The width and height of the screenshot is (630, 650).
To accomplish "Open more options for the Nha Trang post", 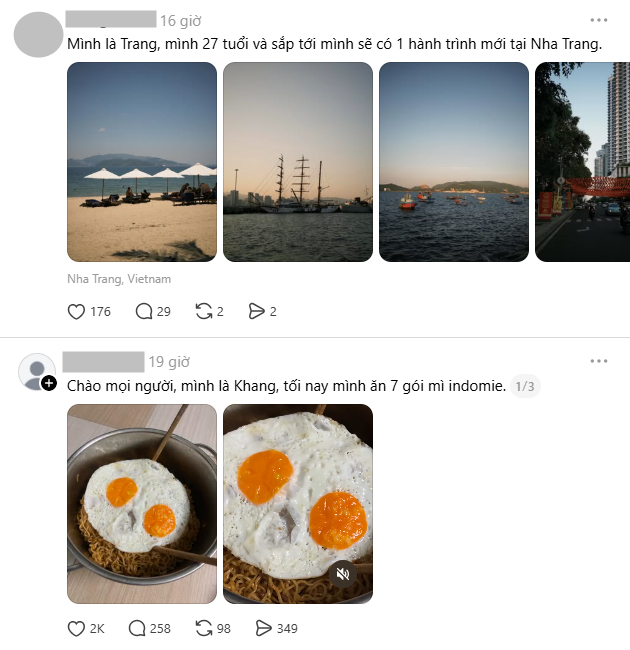I will (x=599, y=20).
